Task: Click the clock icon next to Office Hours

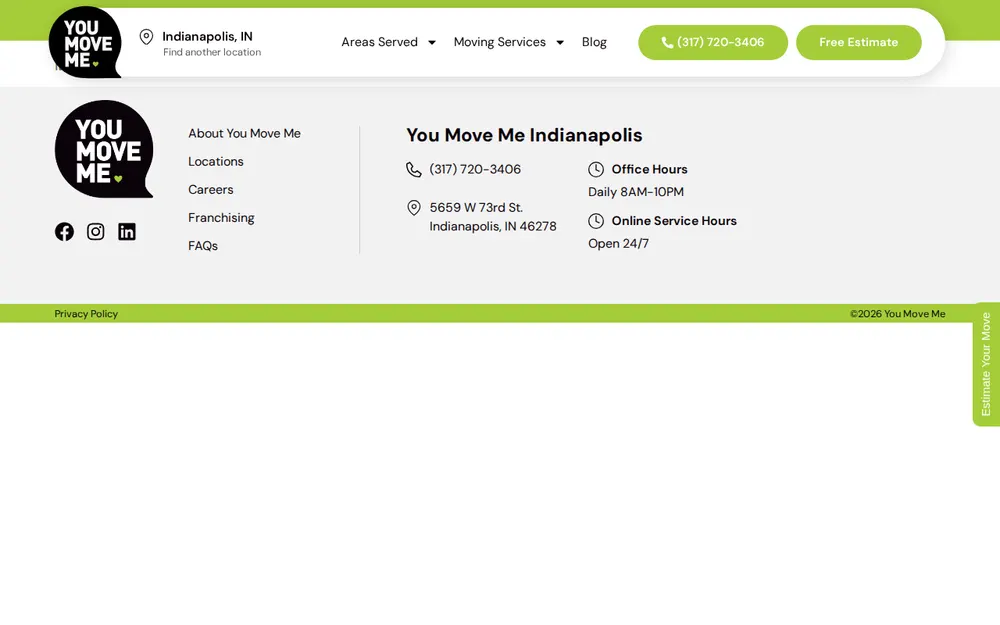Action: pyautogui.click(x=596, y=169)
